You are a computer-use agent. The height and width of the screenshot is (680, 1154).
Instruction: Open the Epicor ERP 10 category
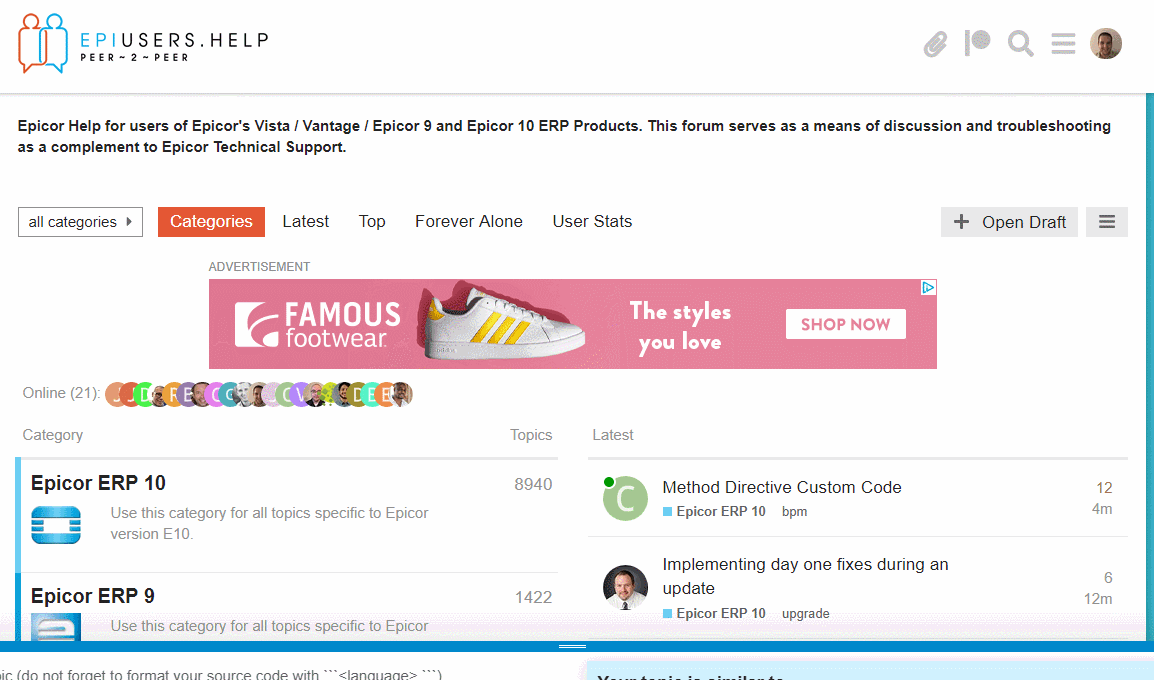point(98,483)
